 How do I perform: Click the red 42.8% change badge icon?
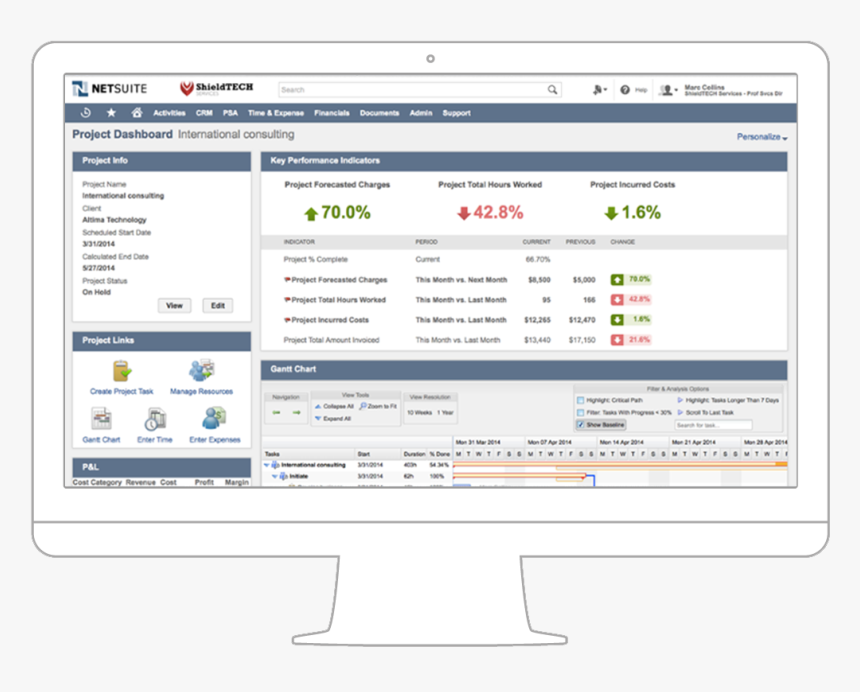[x=617, y=299]
